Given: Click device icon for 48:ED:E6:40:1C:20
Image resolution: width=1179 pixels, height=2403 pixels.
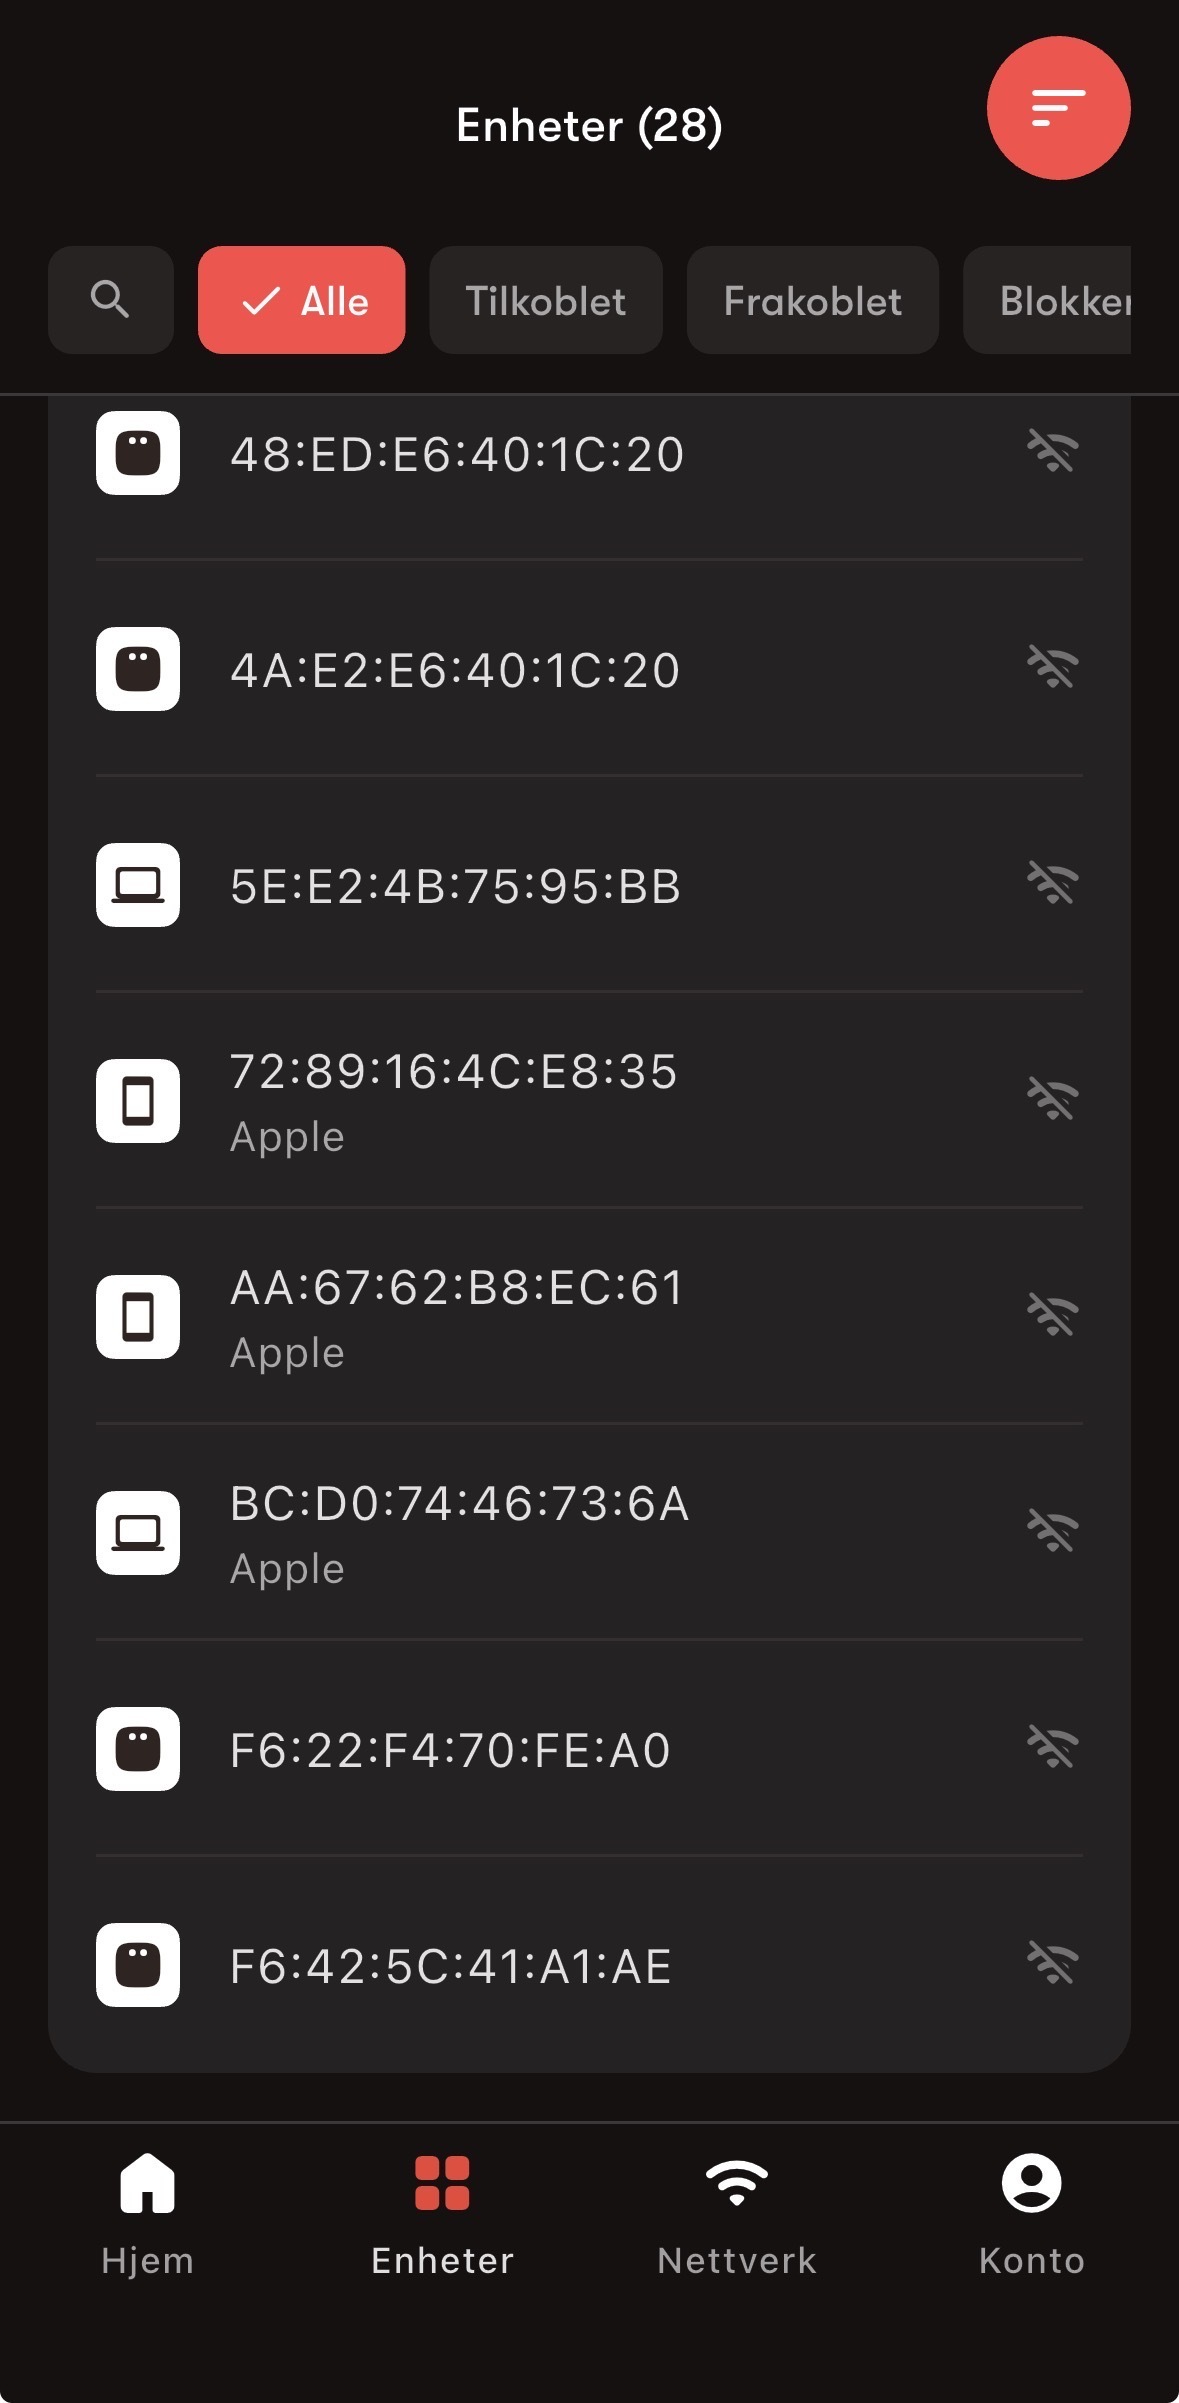Looking at the screenshot, I should (x=138, y=453).
